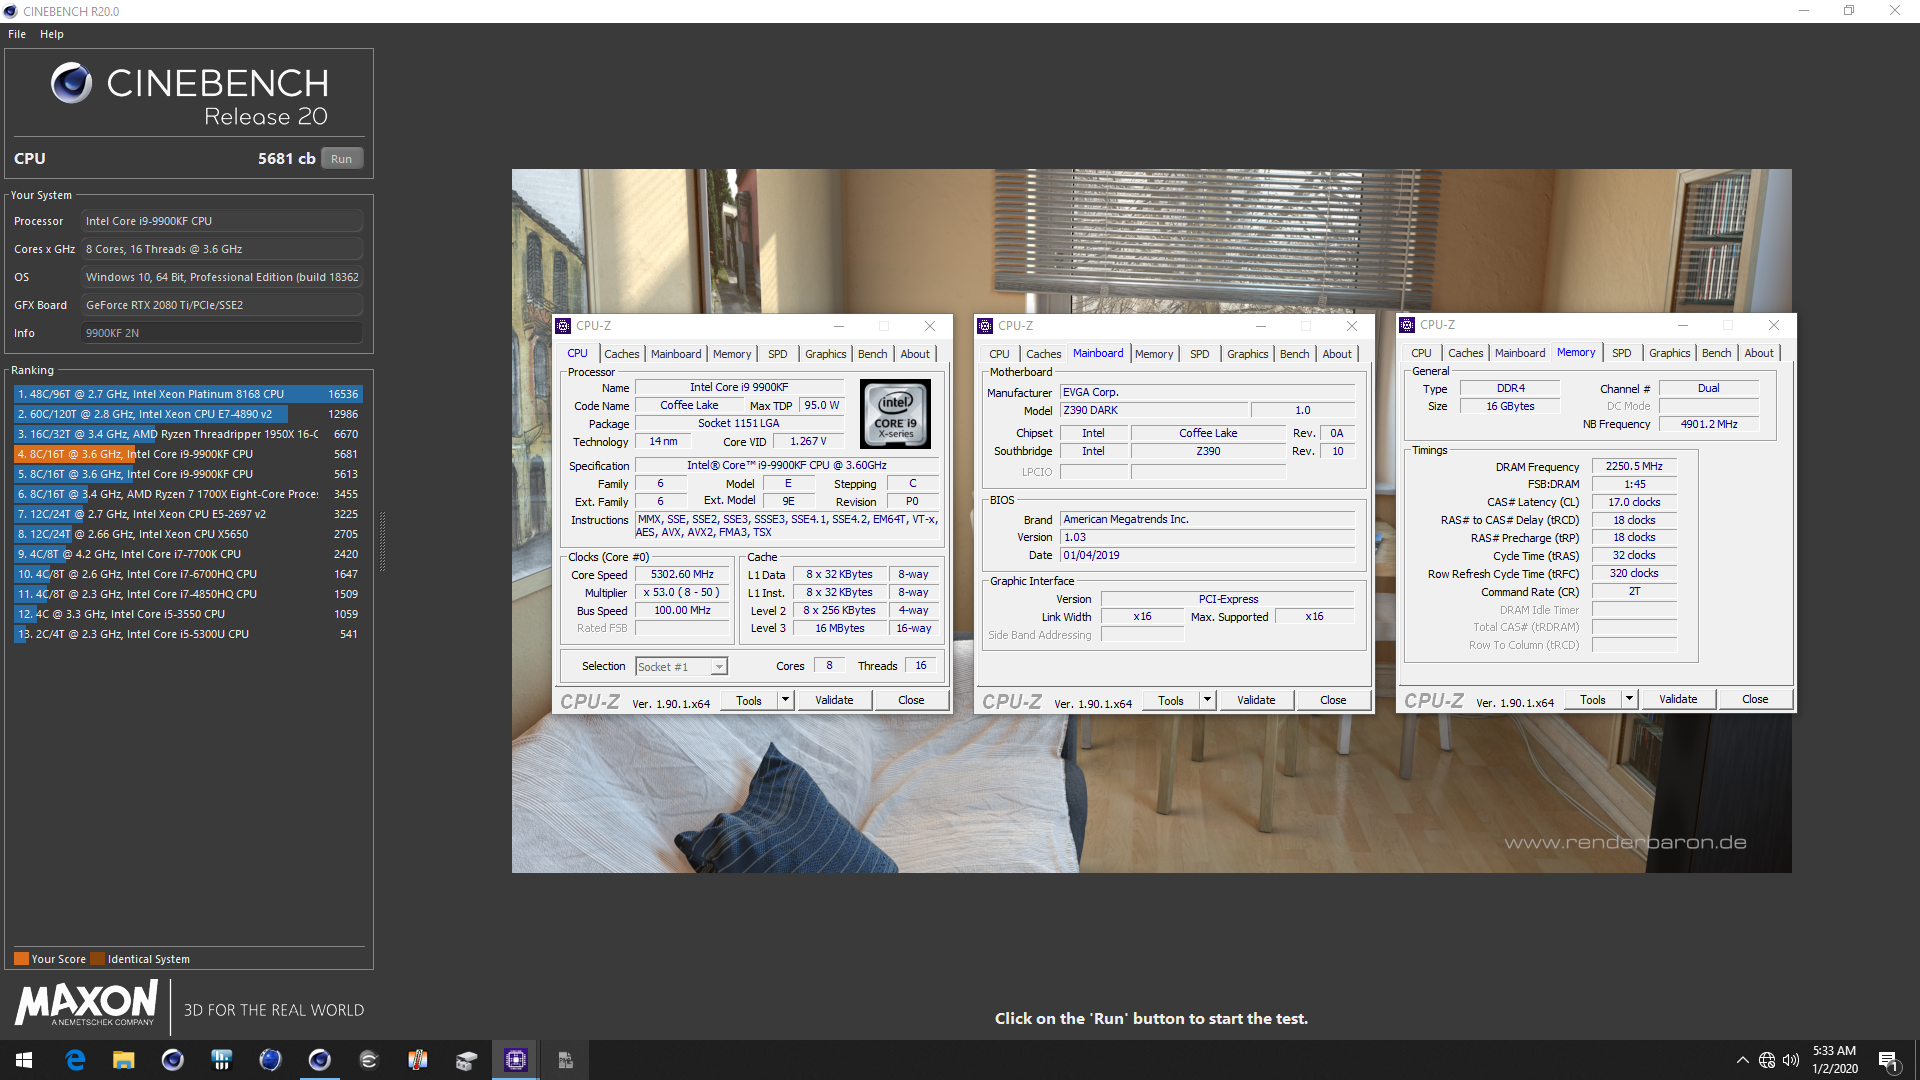Open the Action Center notification icon
The height and width of the screenshot is (1080, 1920).
(x=1889, y=1060)
